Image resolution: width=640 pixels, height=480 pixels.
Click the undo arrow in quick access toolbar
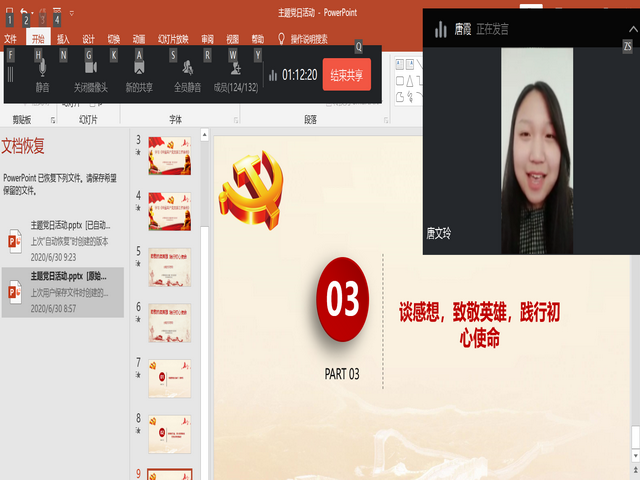tap(25, 12)
